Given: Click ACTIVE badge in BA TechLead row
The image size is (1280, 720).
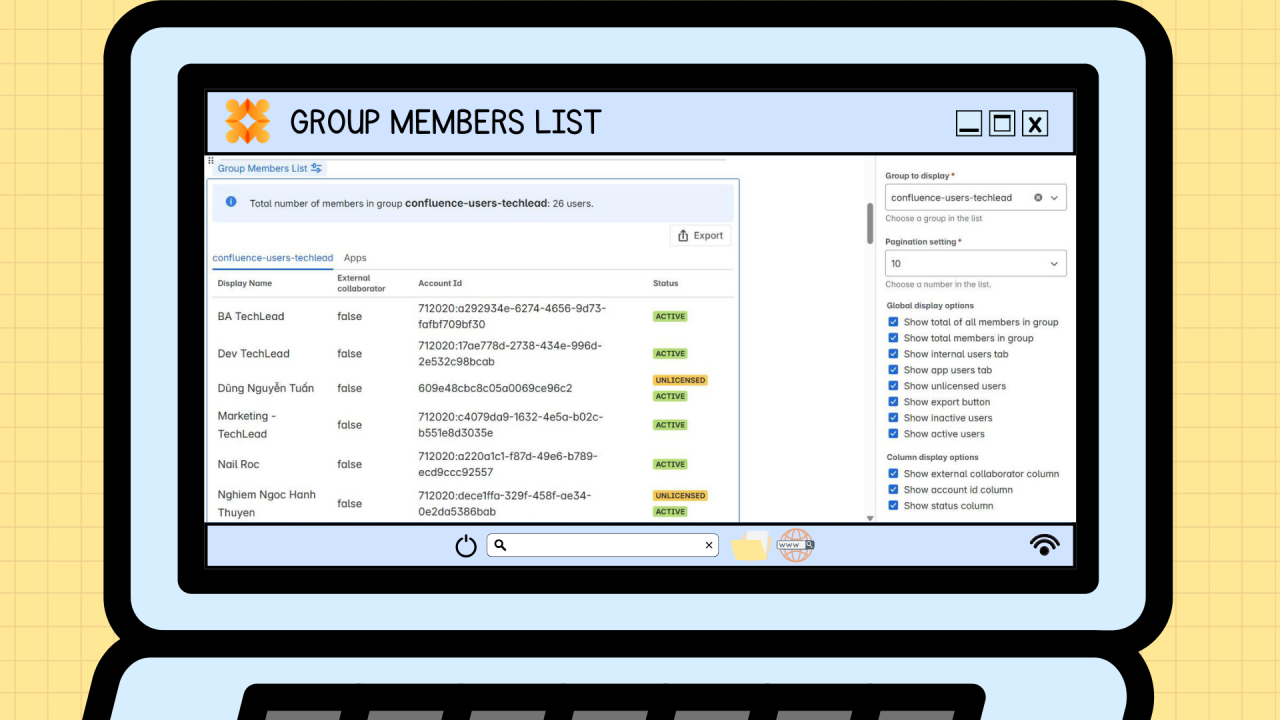Looking at the screenshot, I should pos(670,317).
